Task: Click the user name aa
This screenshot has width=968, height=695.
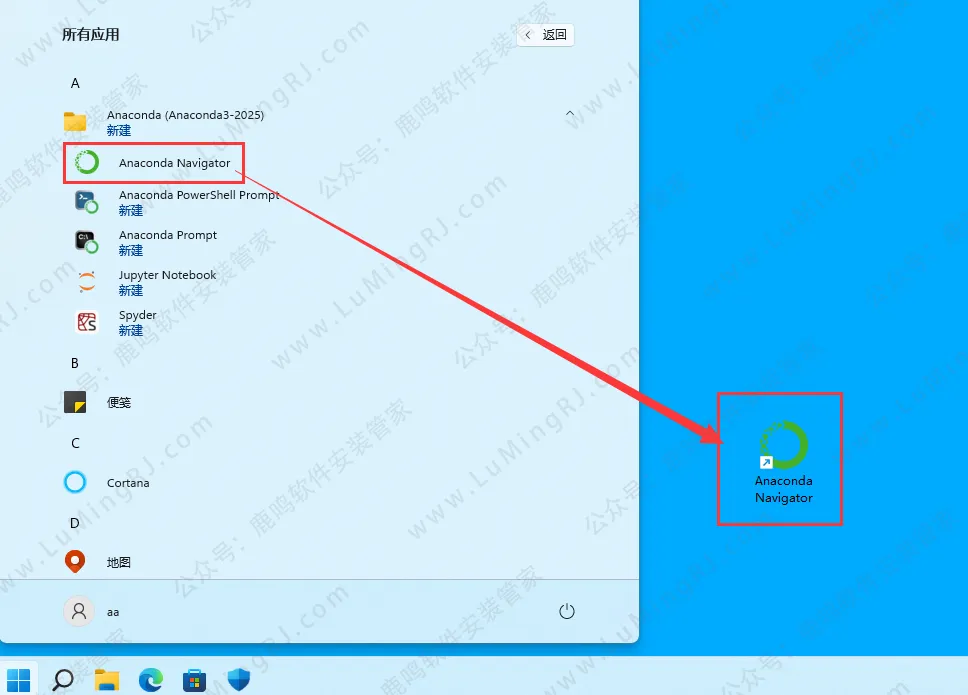Action: click(x=113, y=612)
